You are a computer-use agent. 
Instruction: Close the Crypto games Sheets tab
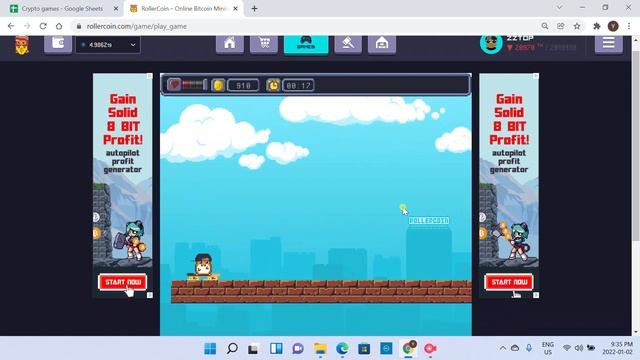click(116, 9)
